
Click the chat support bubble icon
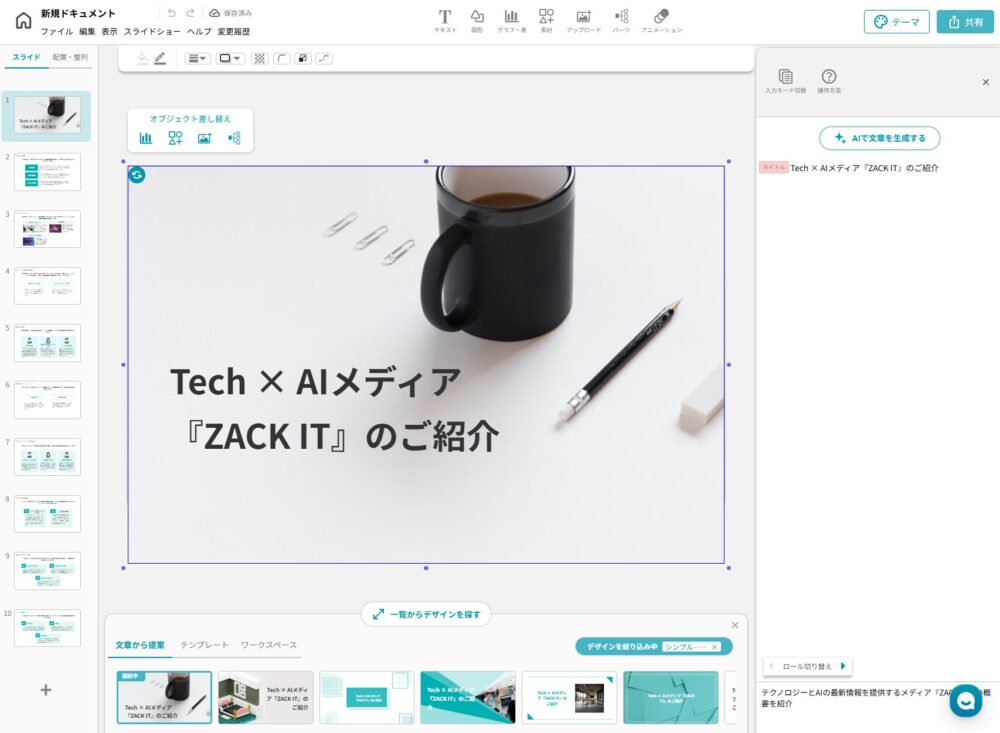point(965,701)
